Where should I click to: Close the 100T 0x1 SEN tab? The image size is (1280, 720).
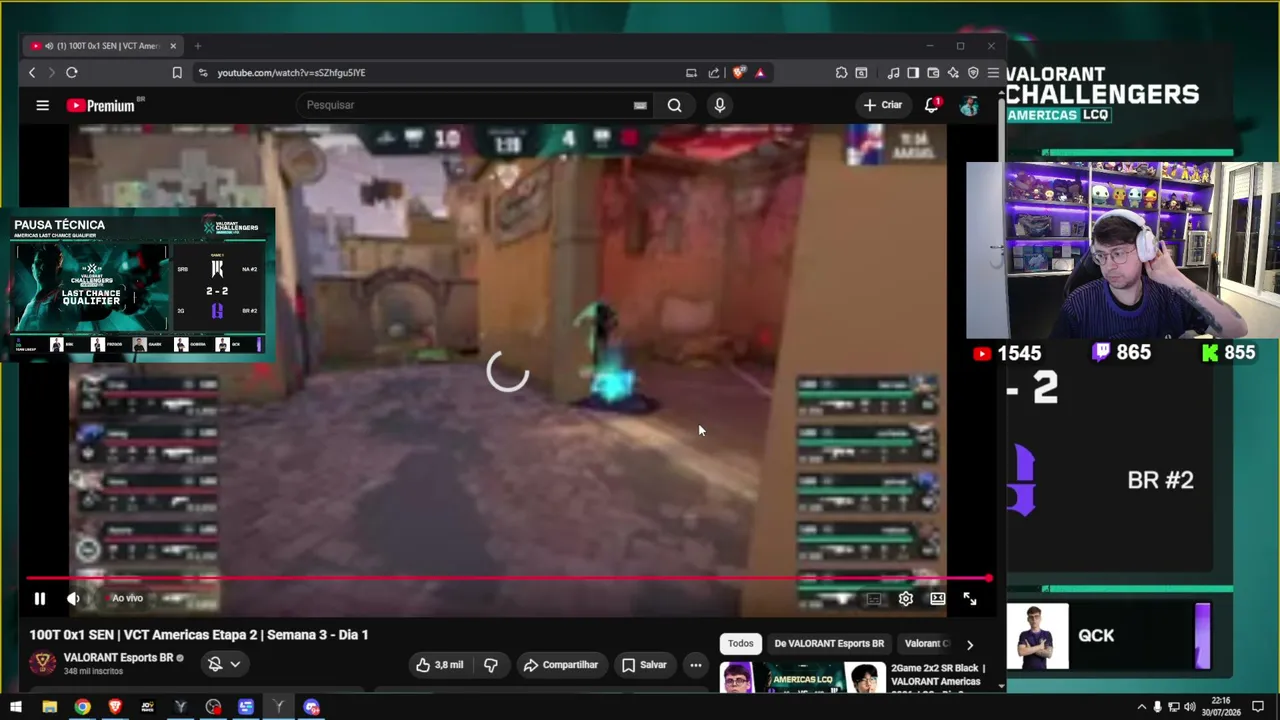[173, 46]
